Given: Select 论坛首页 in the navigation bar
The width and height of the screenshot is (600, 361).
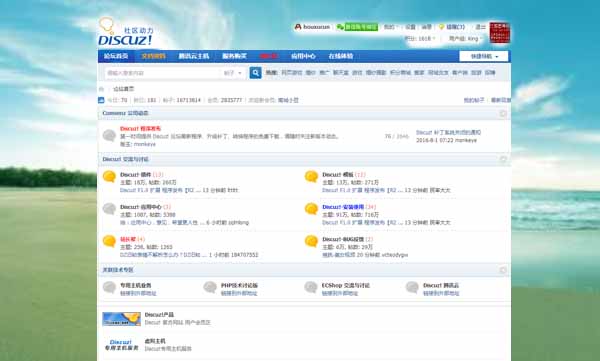Looking at the screenshot, I should pyautogui.click(x=116, y=56).
